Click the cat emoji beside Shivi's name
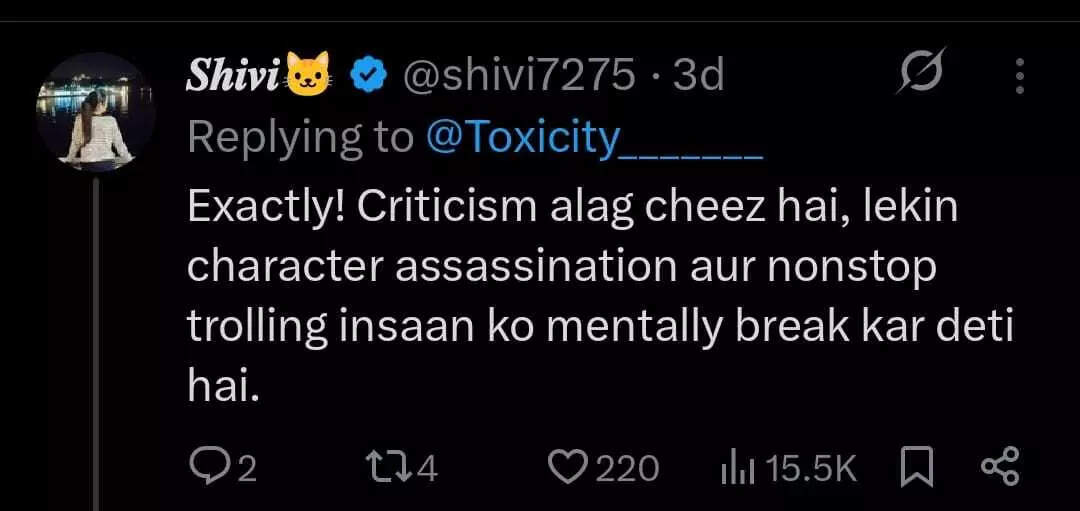Image resolution: width=1080 pixels, height=511 pixels. tap(310, 76)
